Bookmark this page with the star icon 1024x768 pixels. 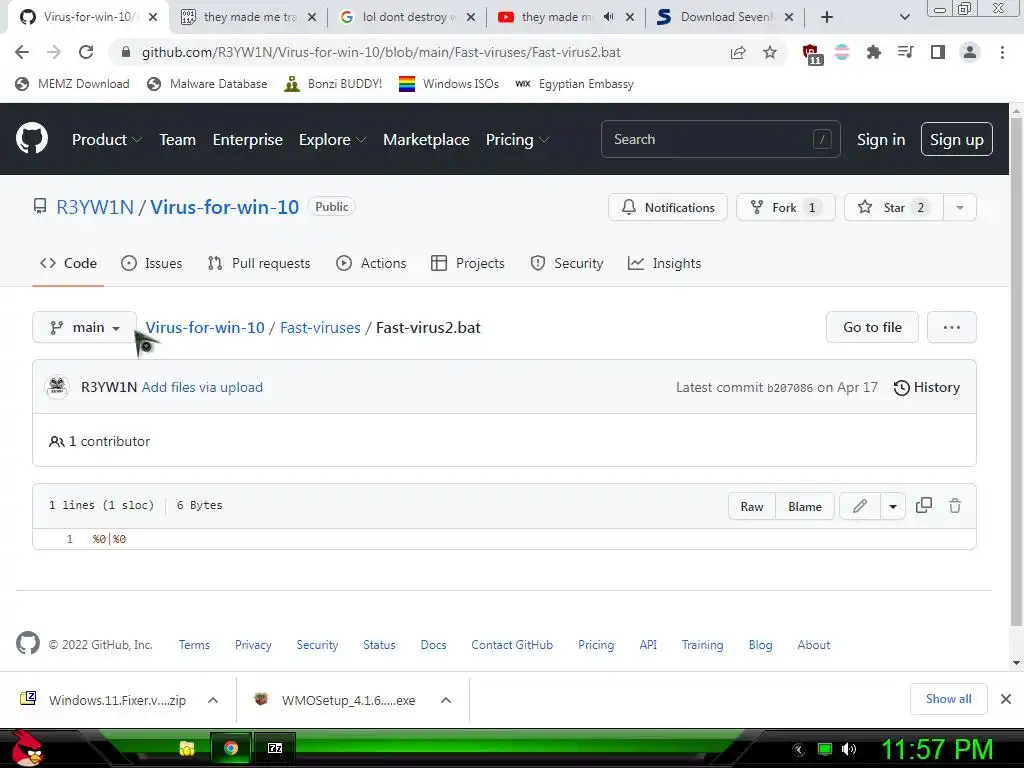click(x=770, y=52)
